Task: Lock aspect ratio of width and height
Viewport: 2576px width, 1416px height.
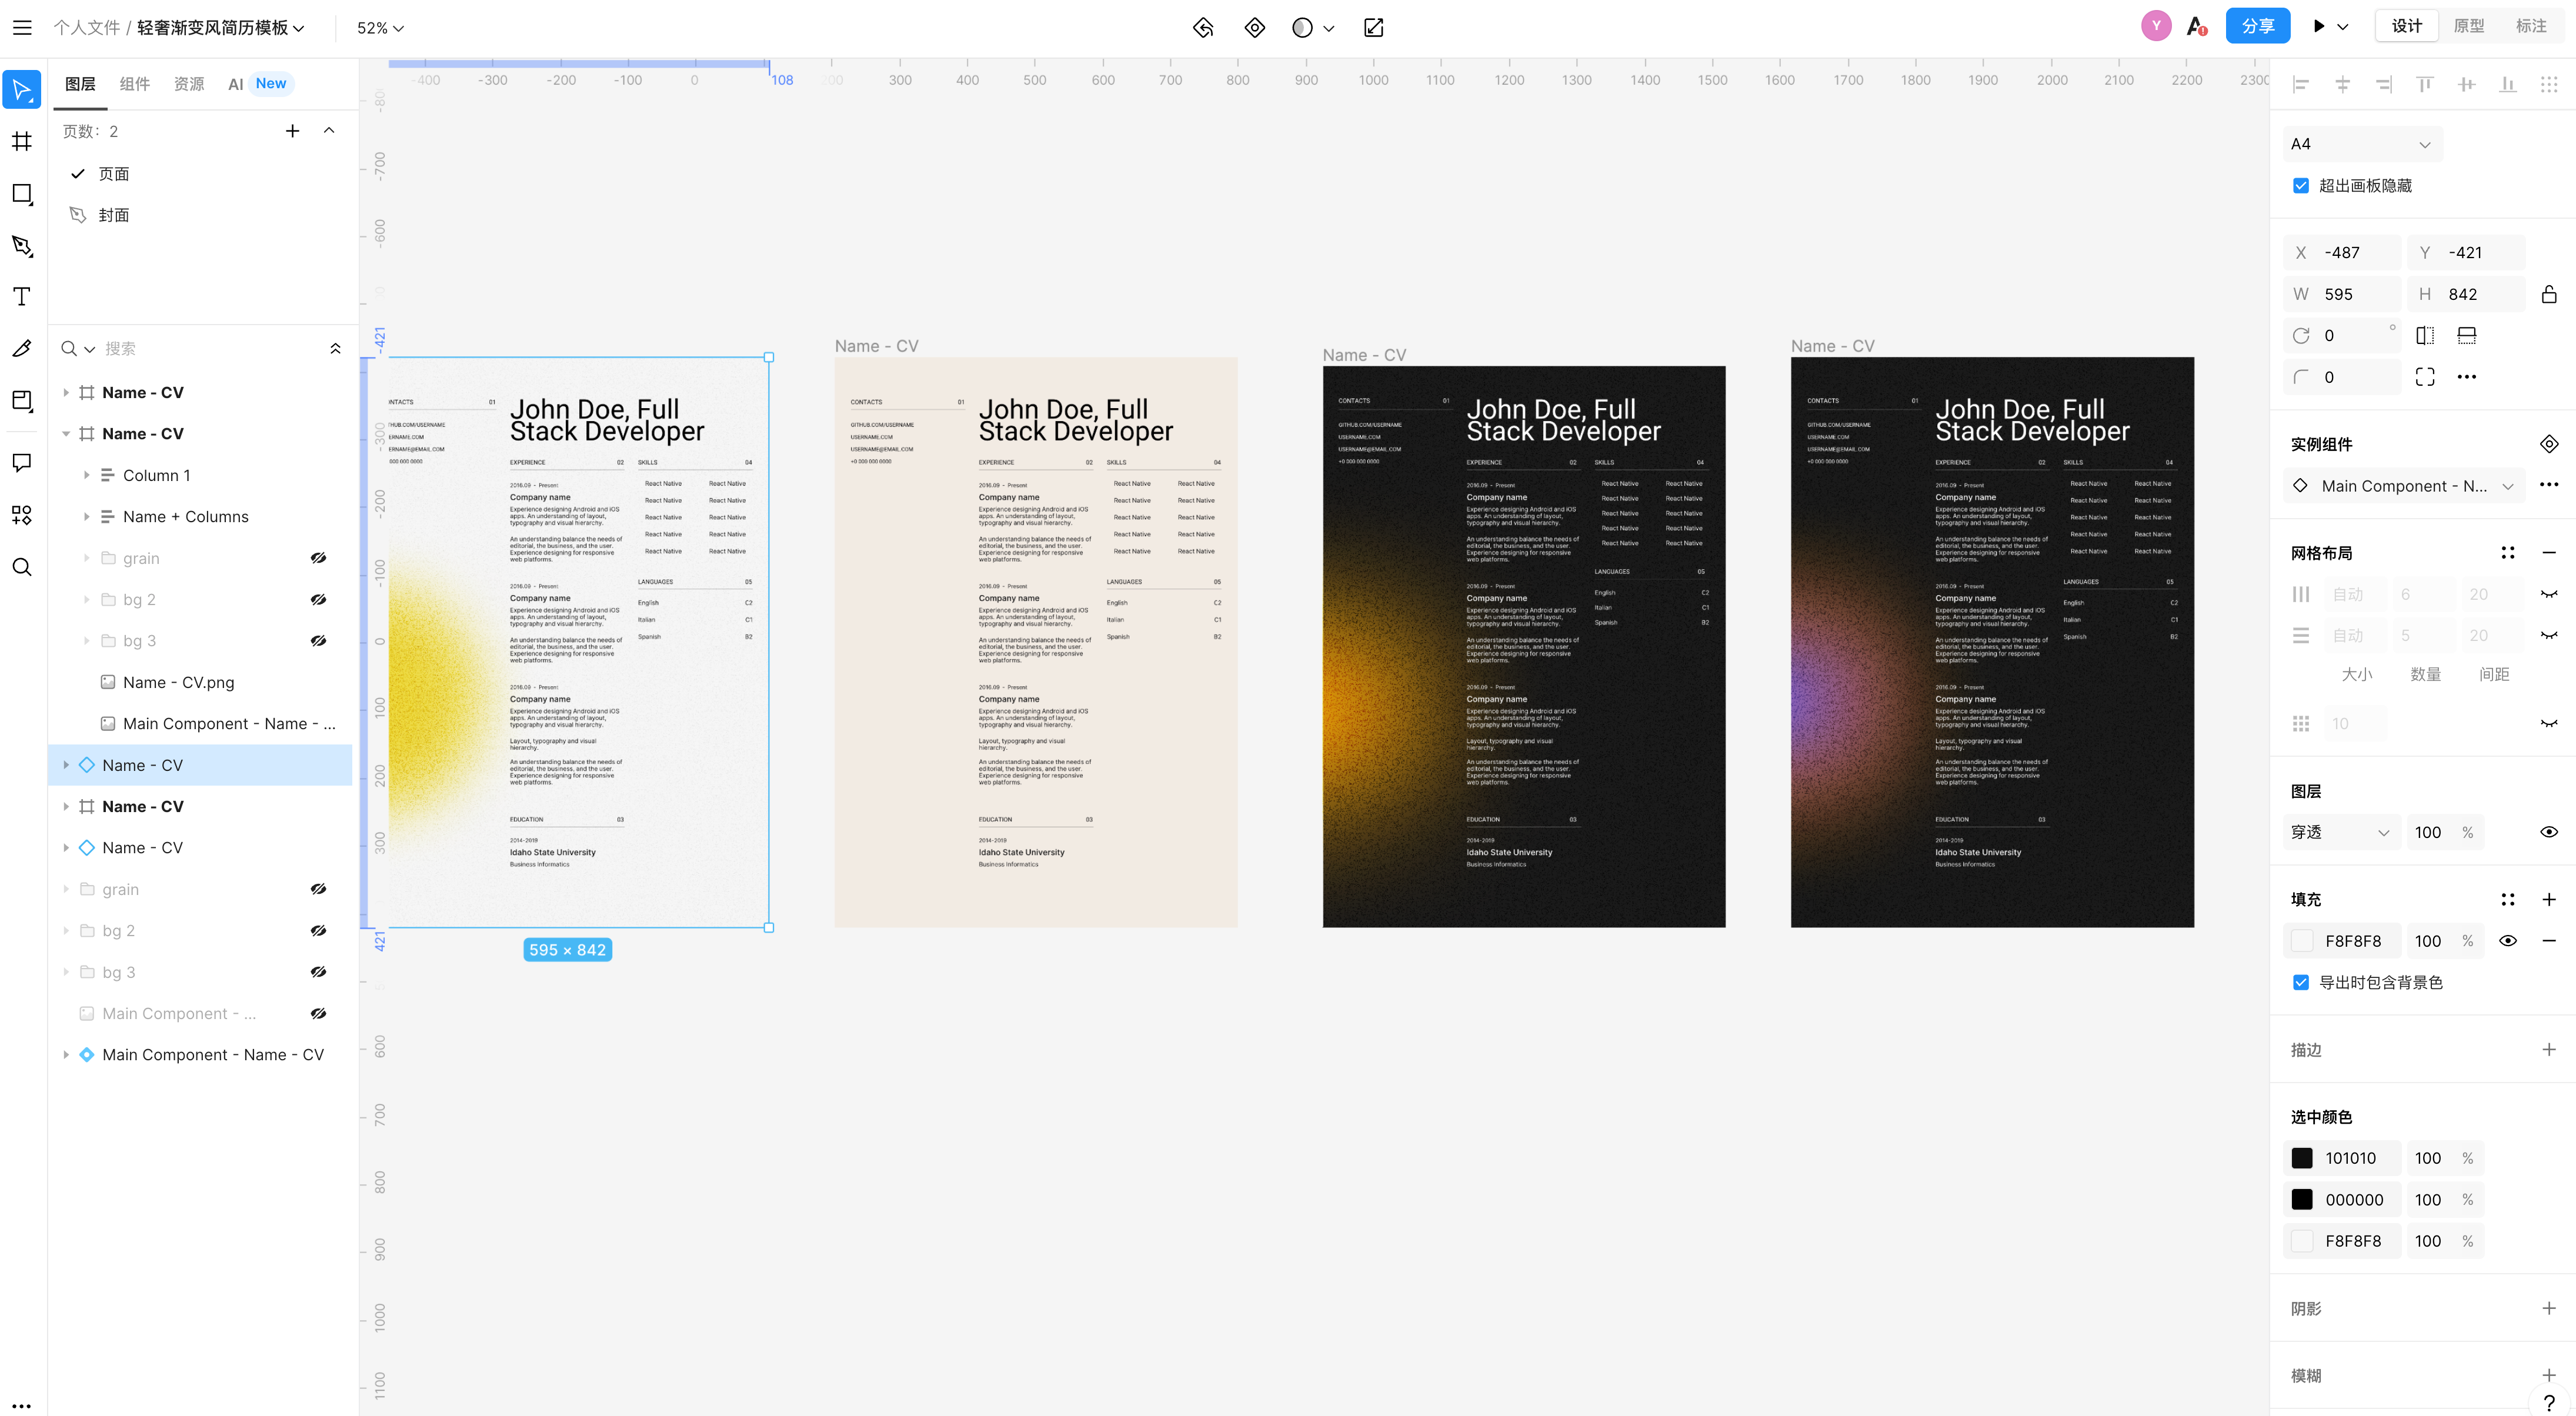Action: tap(2548, 294)
